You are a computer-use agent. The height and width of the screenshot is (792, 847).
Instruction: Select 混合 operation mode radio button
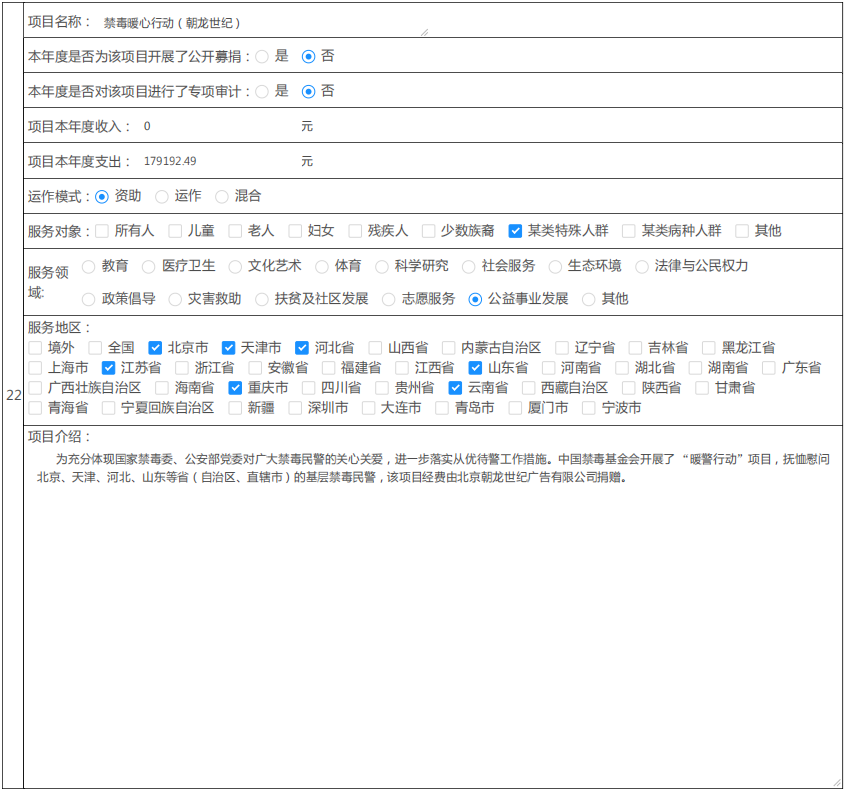coord(222,197)
